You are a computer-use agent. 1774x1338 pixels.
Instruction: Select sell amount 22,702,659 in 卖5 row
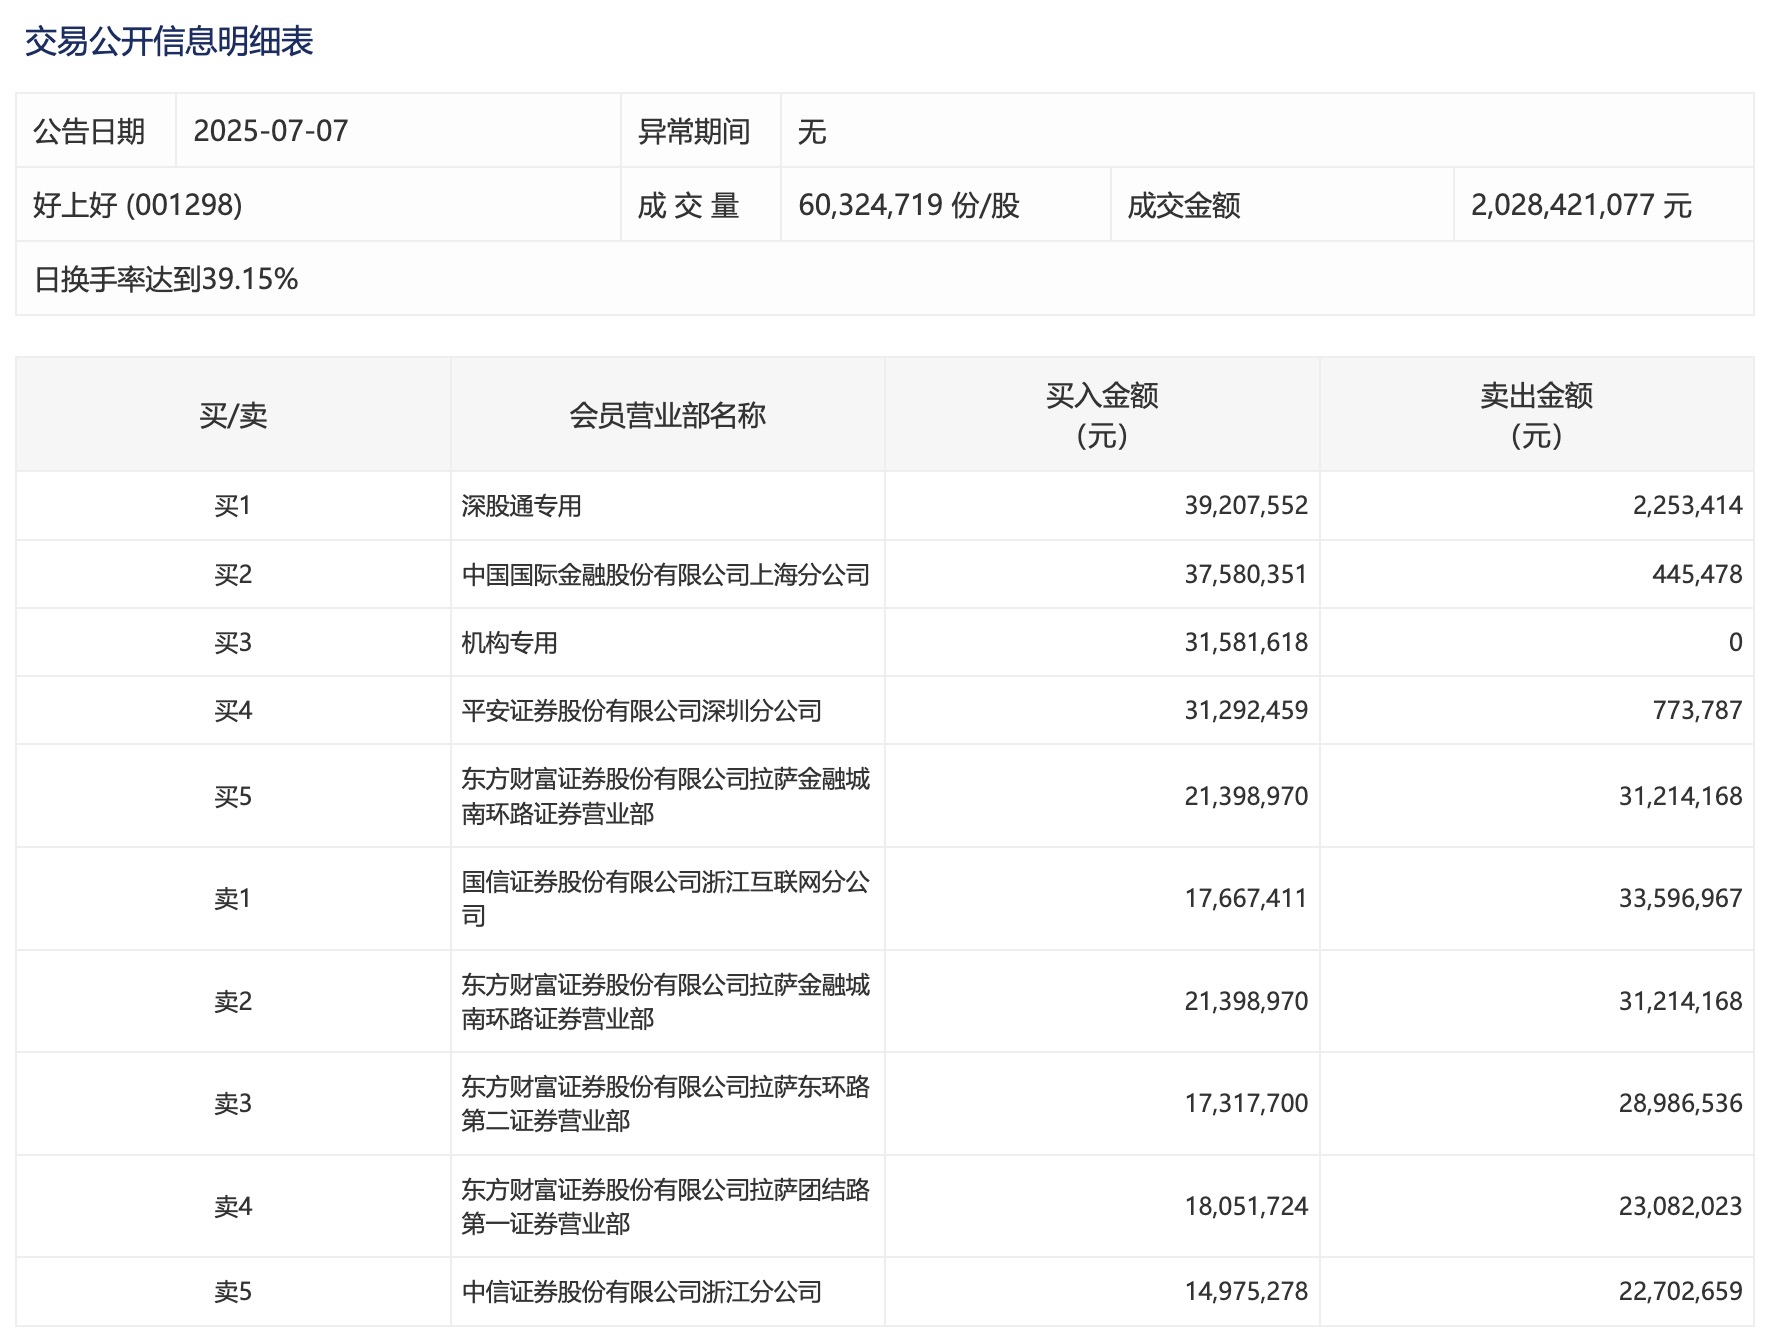(1680, 1292)
